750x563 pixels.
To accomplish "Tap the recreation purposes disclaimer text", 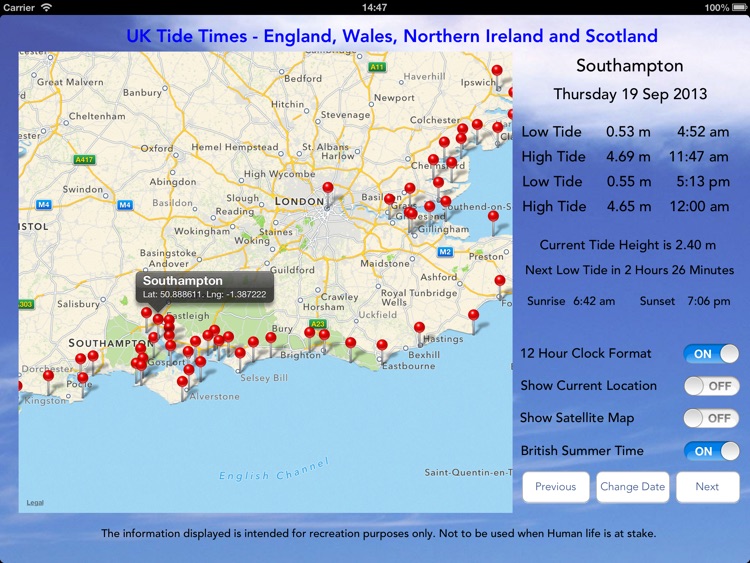I will pos(378,533).
